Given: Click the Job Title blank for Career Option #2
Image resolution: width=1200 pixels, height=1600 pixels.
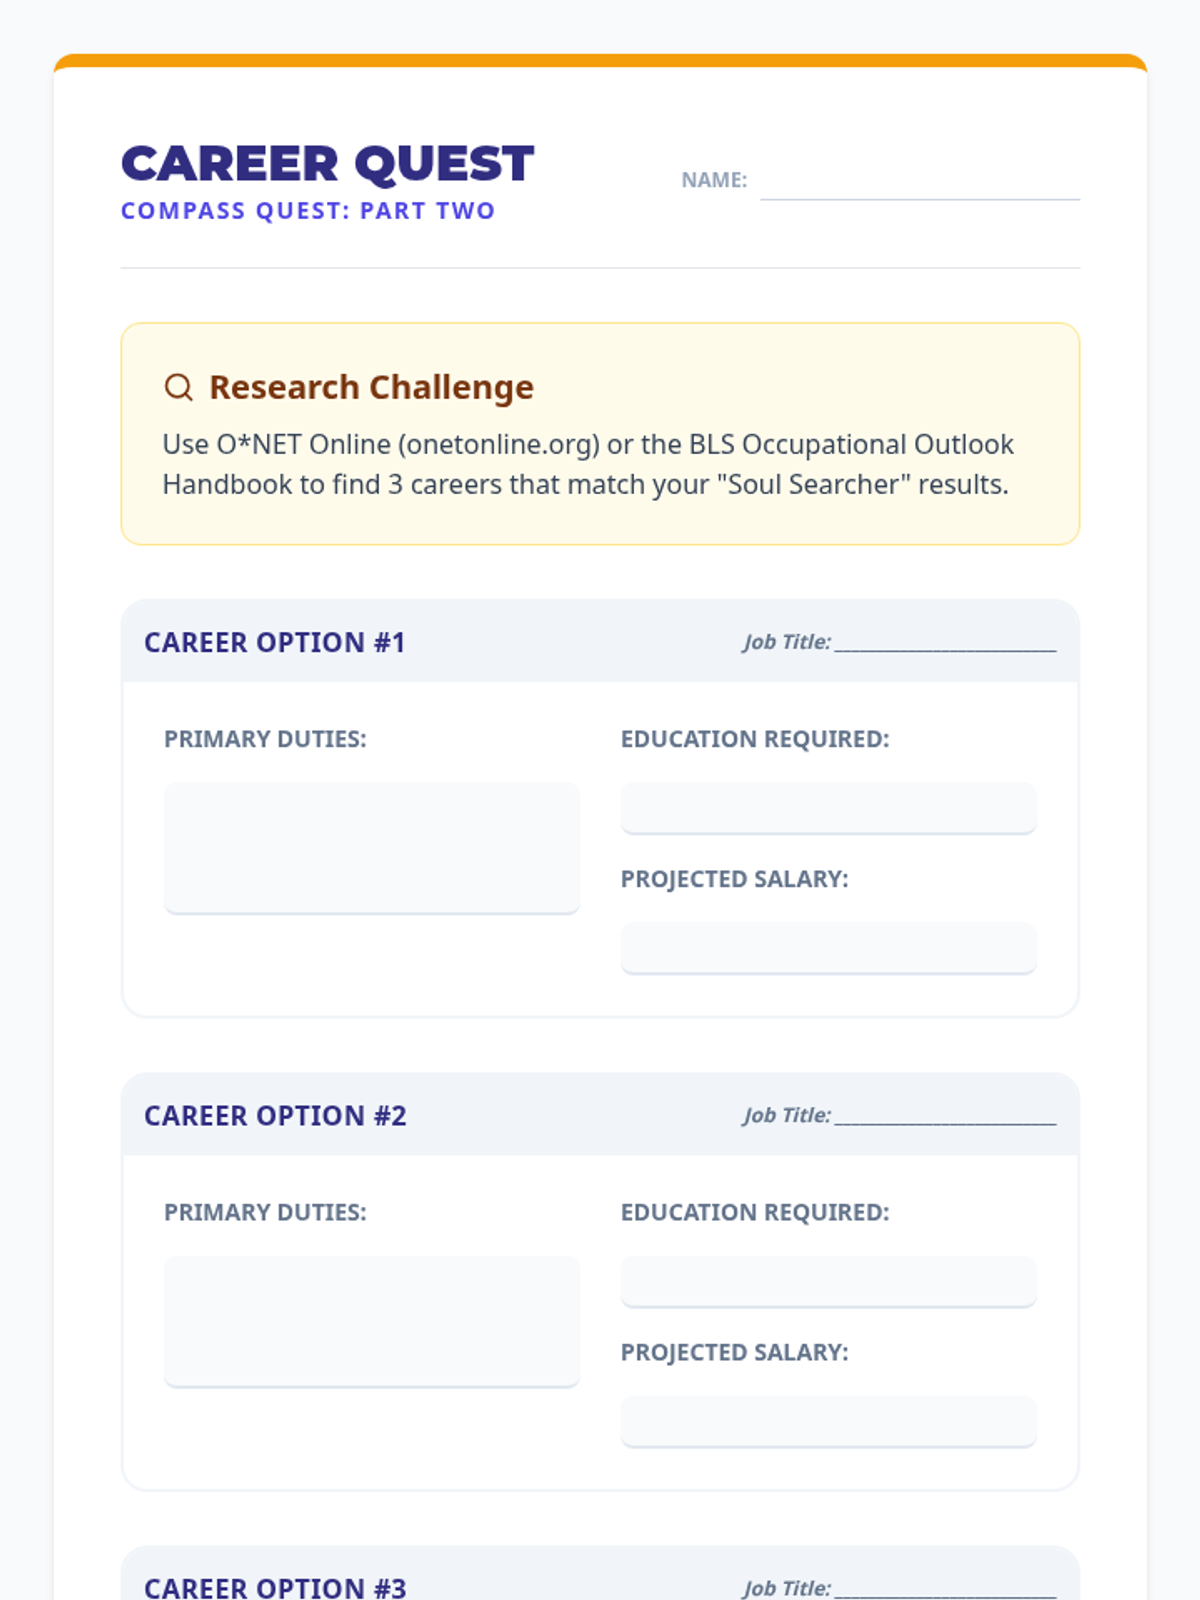Looking at the screenshot, I should tap(945, 1115).
